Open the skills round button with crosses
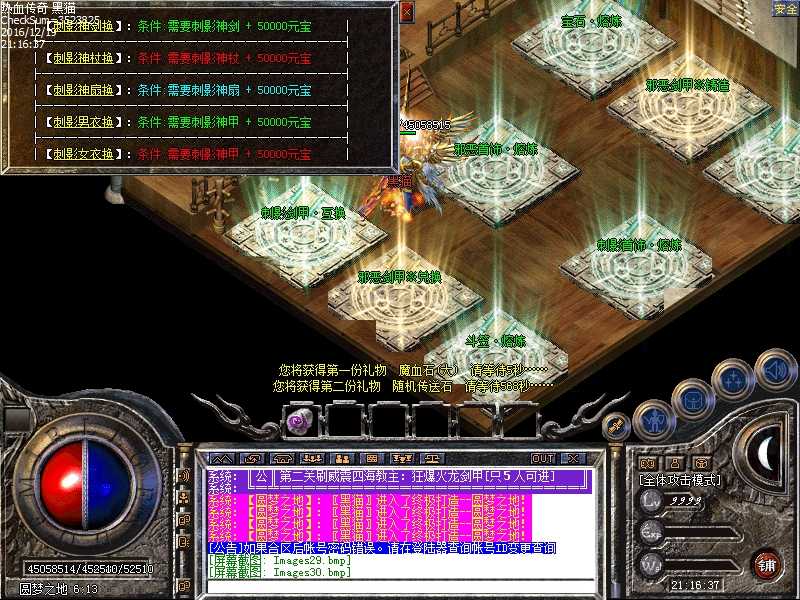Screen dimensions: 800x600 [x=732, y=381]
